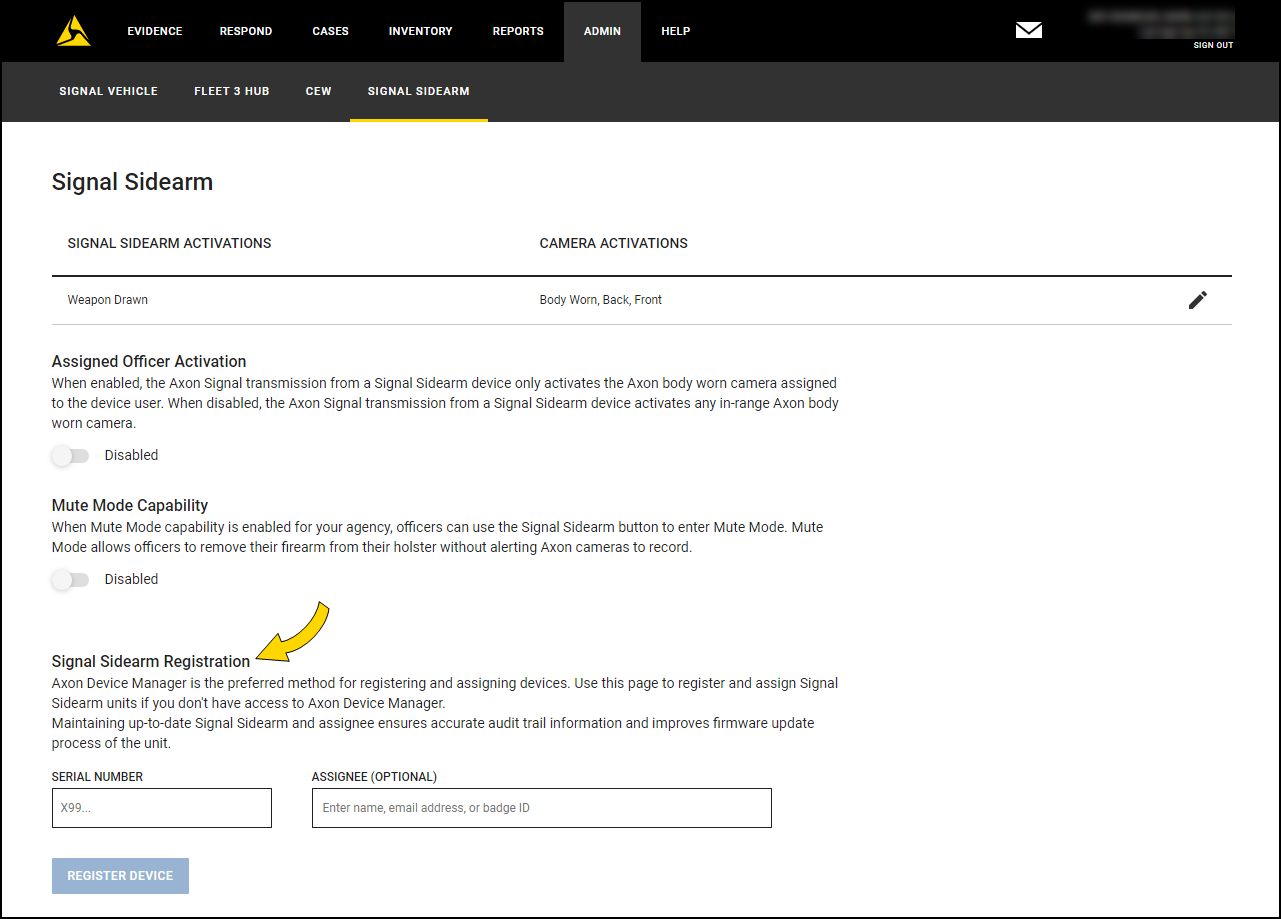Open the Reports menu
Viewport: 1281px width, 919px height.
tap(518, 31)
